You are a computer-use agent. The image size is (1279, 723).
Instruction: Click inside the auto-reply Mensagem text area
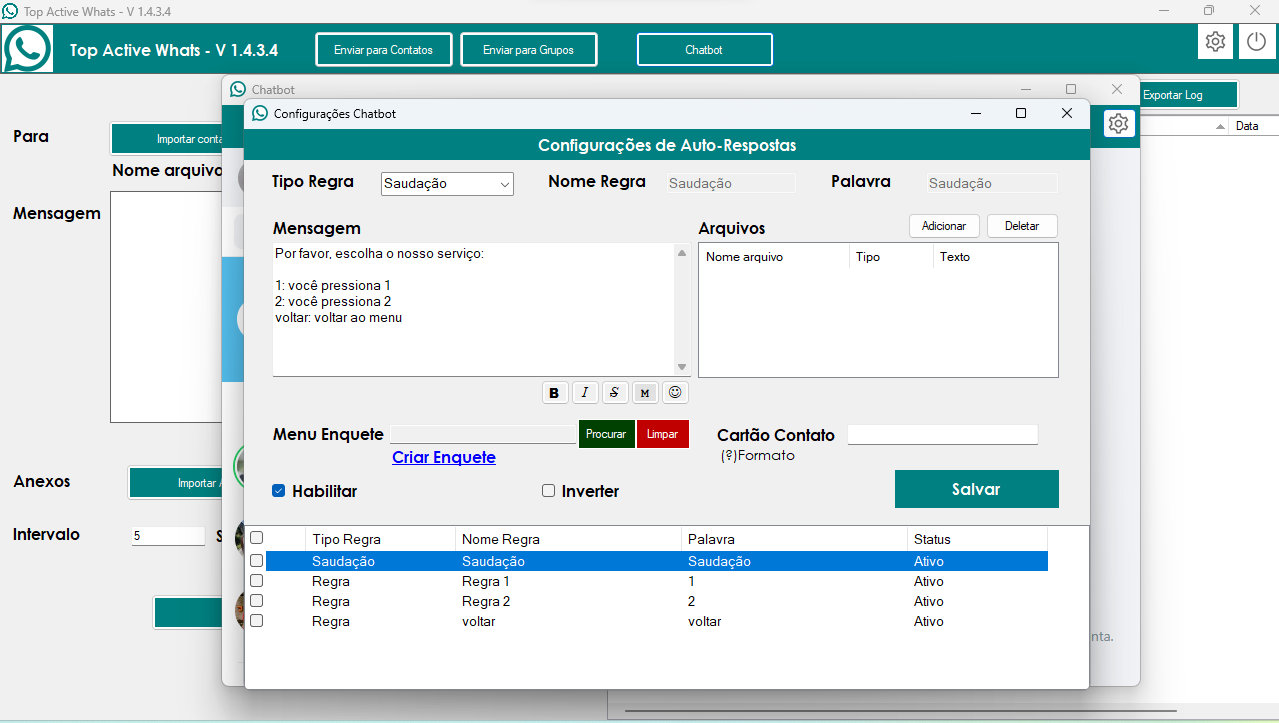474,309
